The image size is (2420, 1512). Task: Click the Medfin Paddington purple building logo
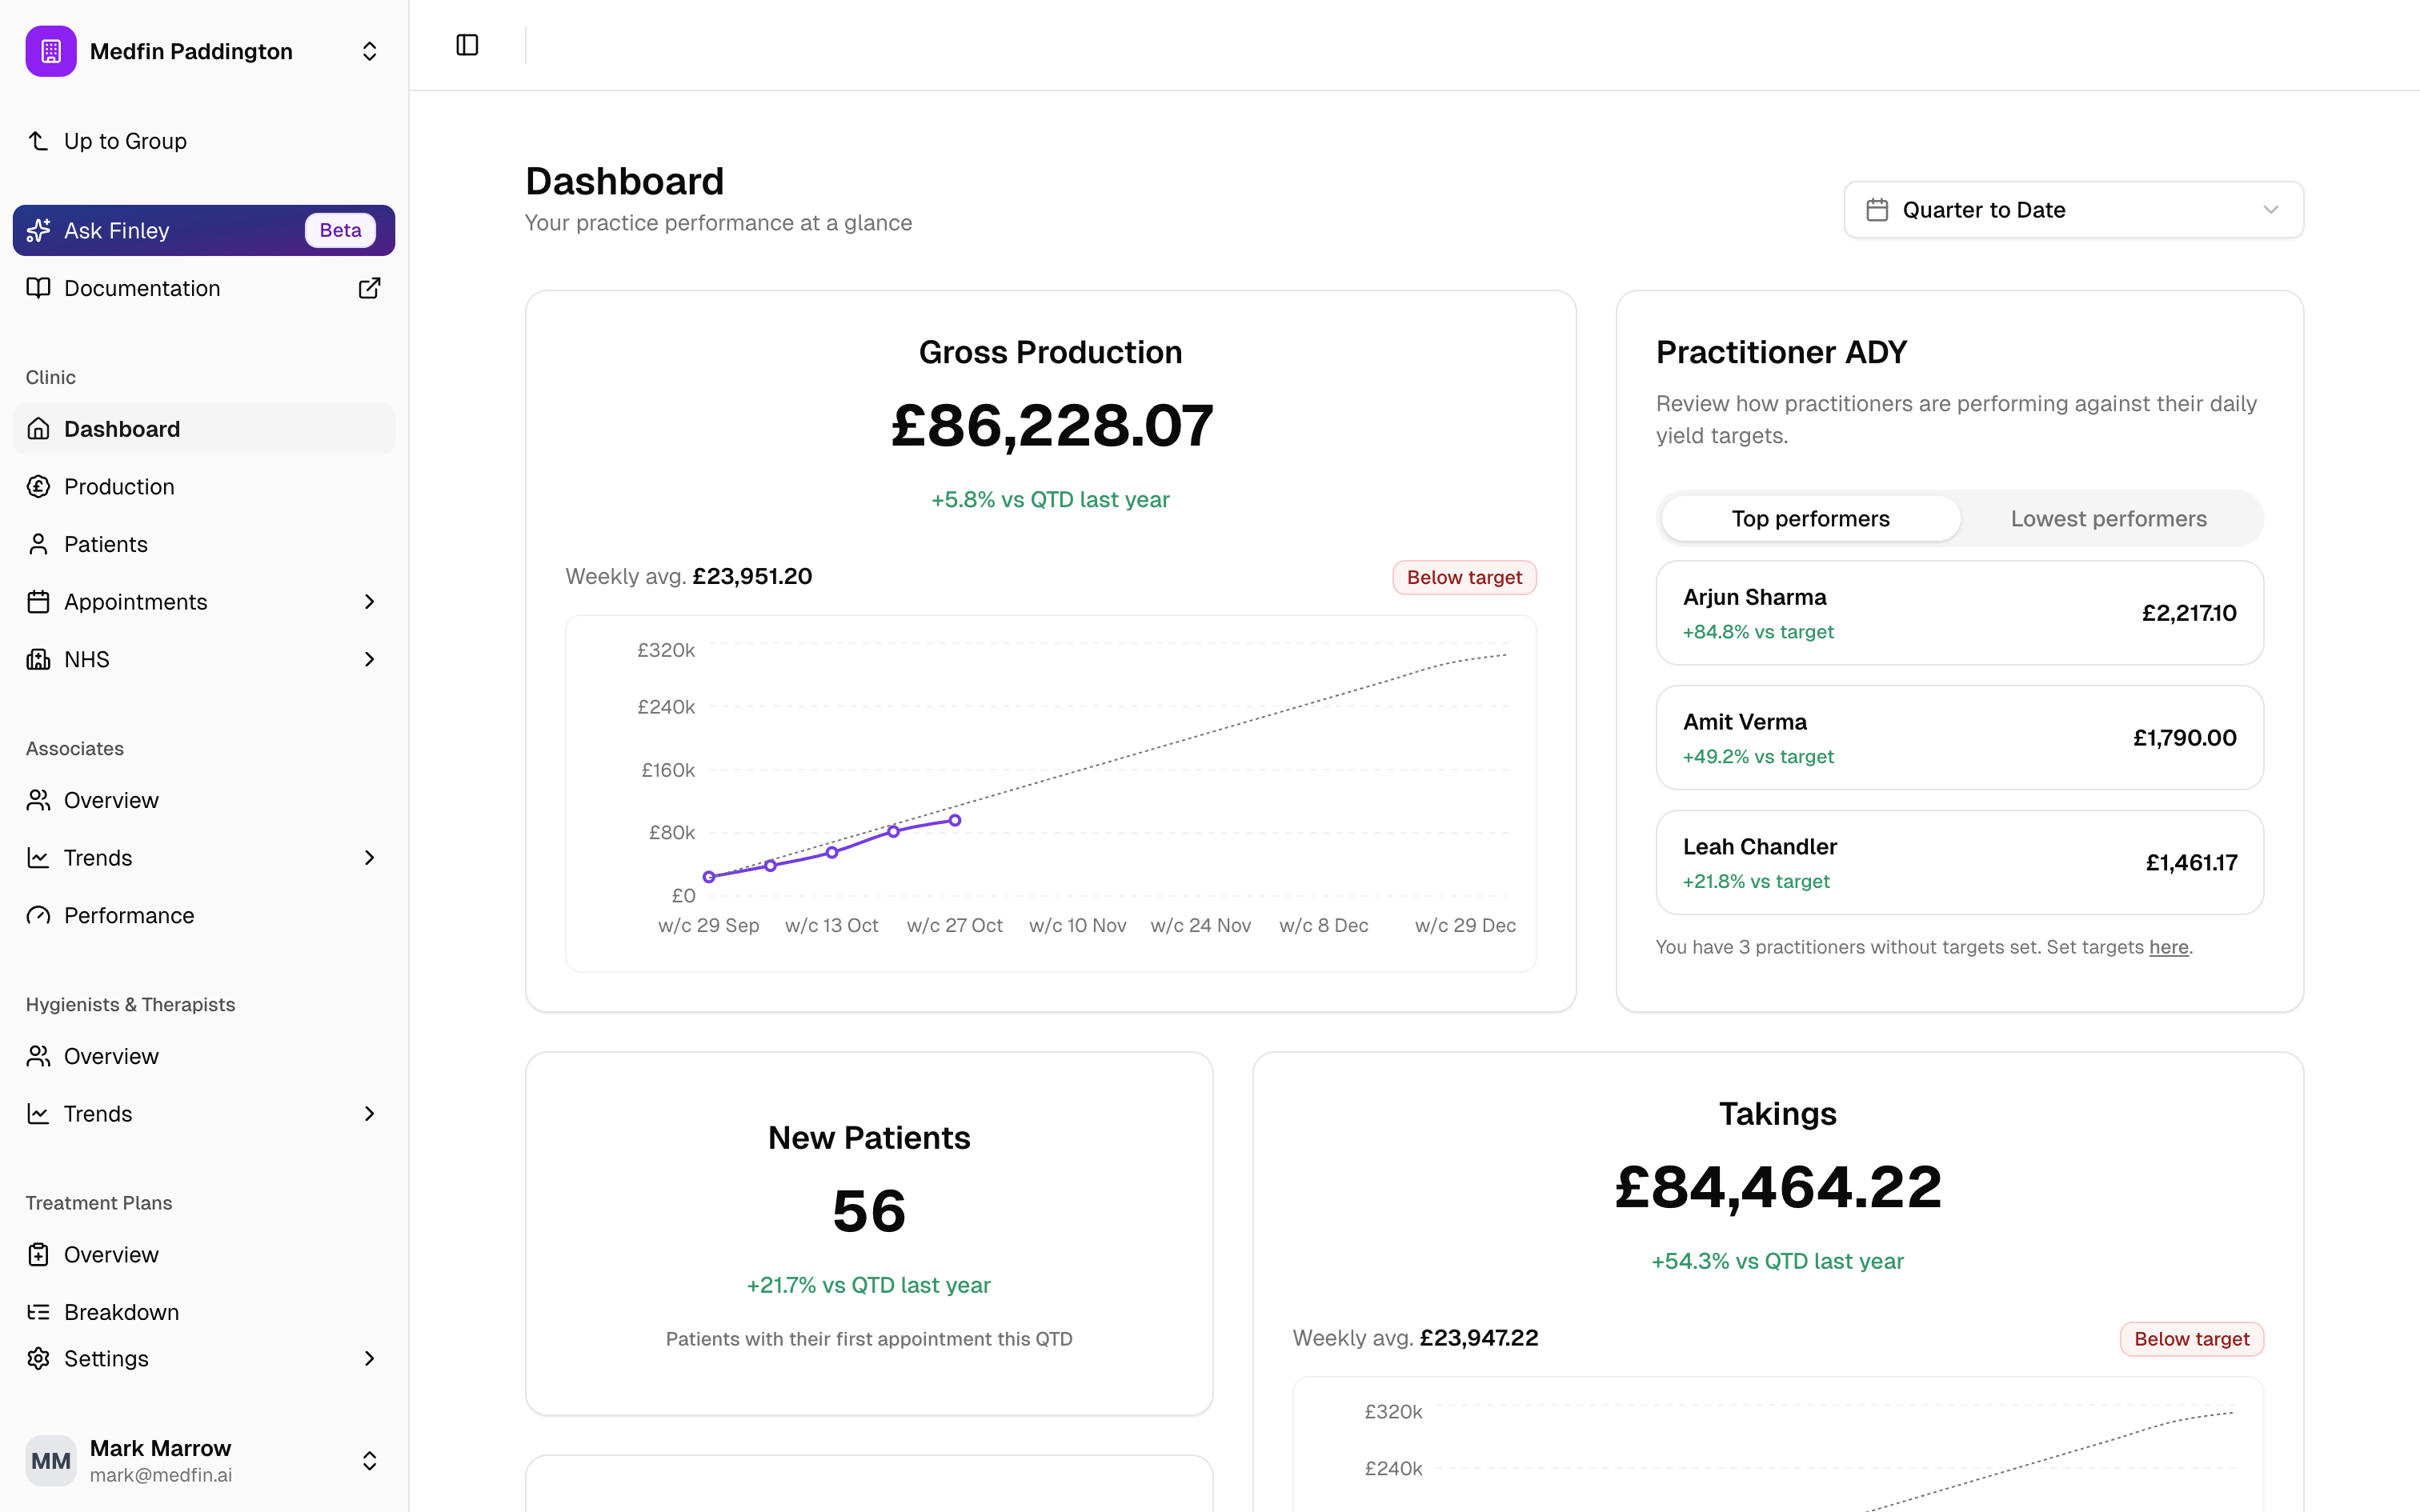click(x=51, y=51)
